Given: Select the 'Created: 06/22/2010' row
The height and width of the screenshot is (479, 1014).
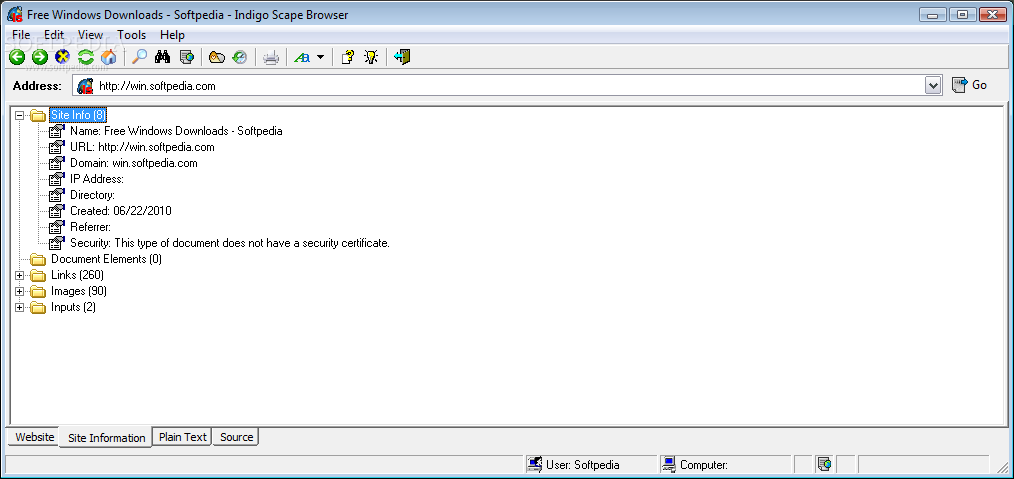Looking at the screenshot, I should [121, 211].
